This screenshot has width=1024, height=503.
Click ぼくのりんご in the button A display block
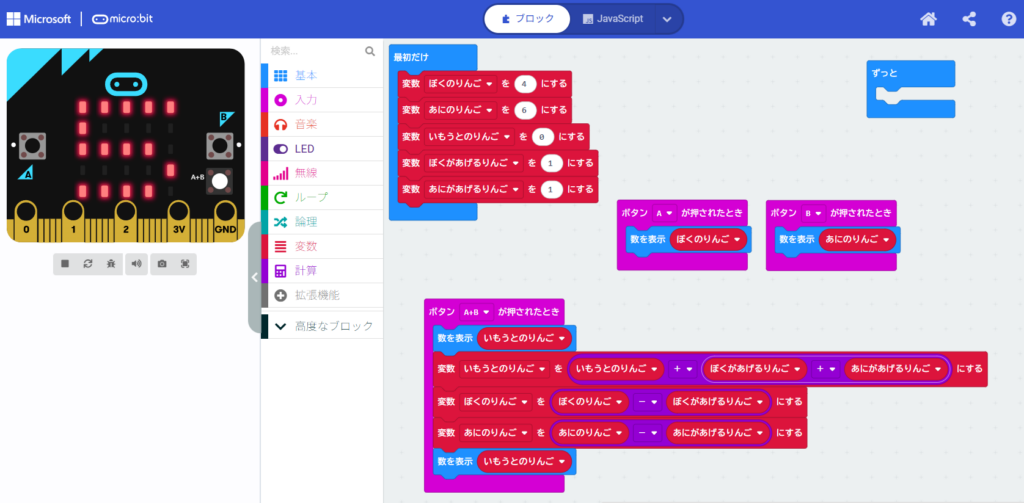(x=707, y=240)
